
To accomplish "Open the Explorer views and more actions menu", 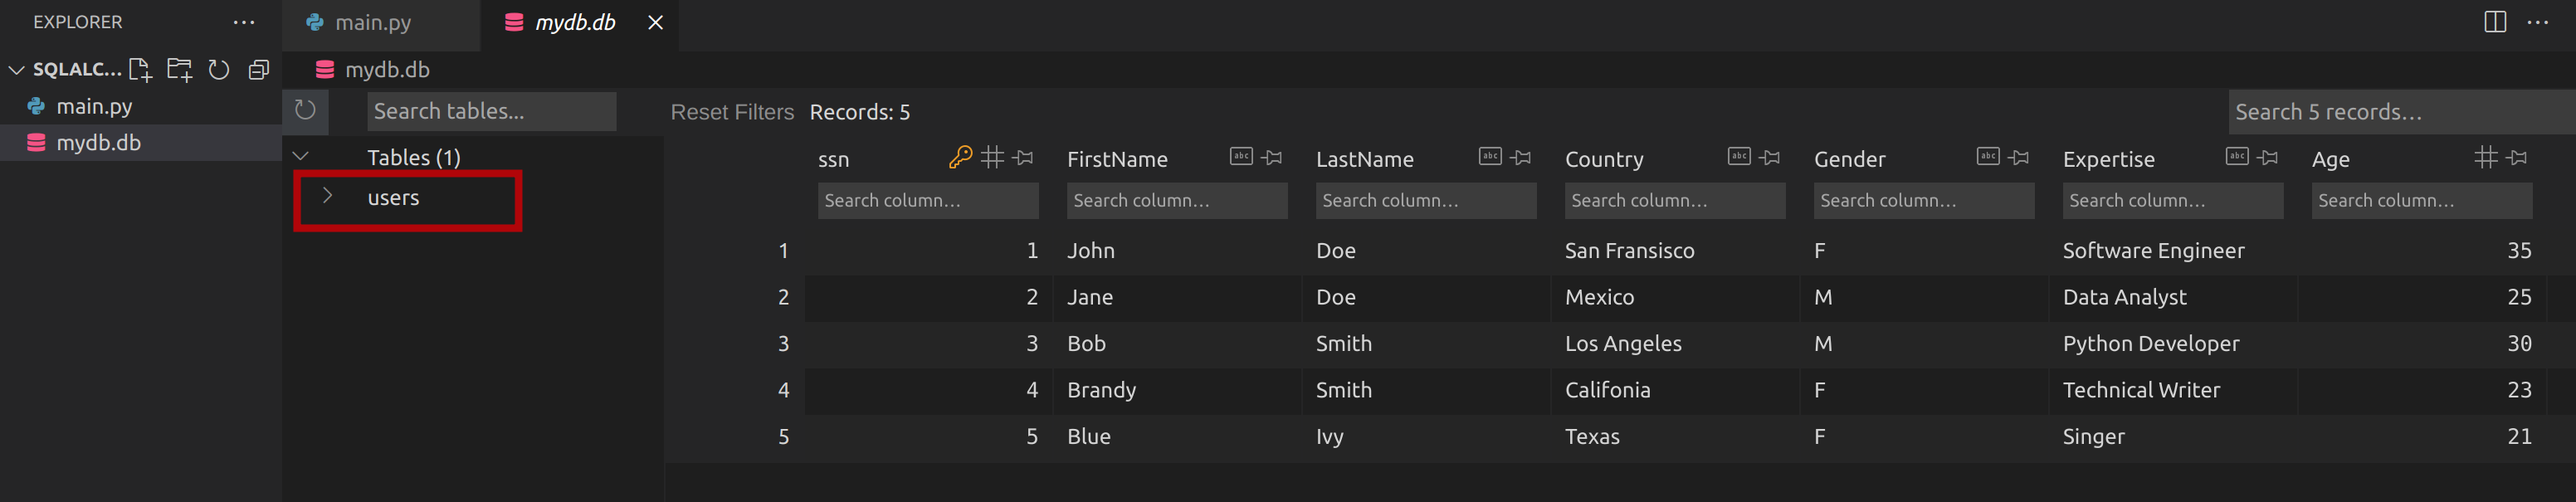I will point(244,22).
